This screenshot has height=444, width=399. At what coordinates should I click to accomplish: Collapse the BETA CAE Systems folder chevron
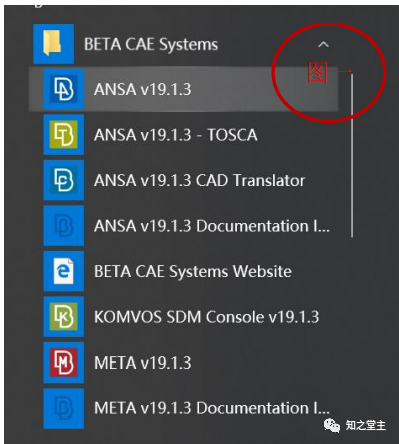pyautogui.click(x=323, y=44)
